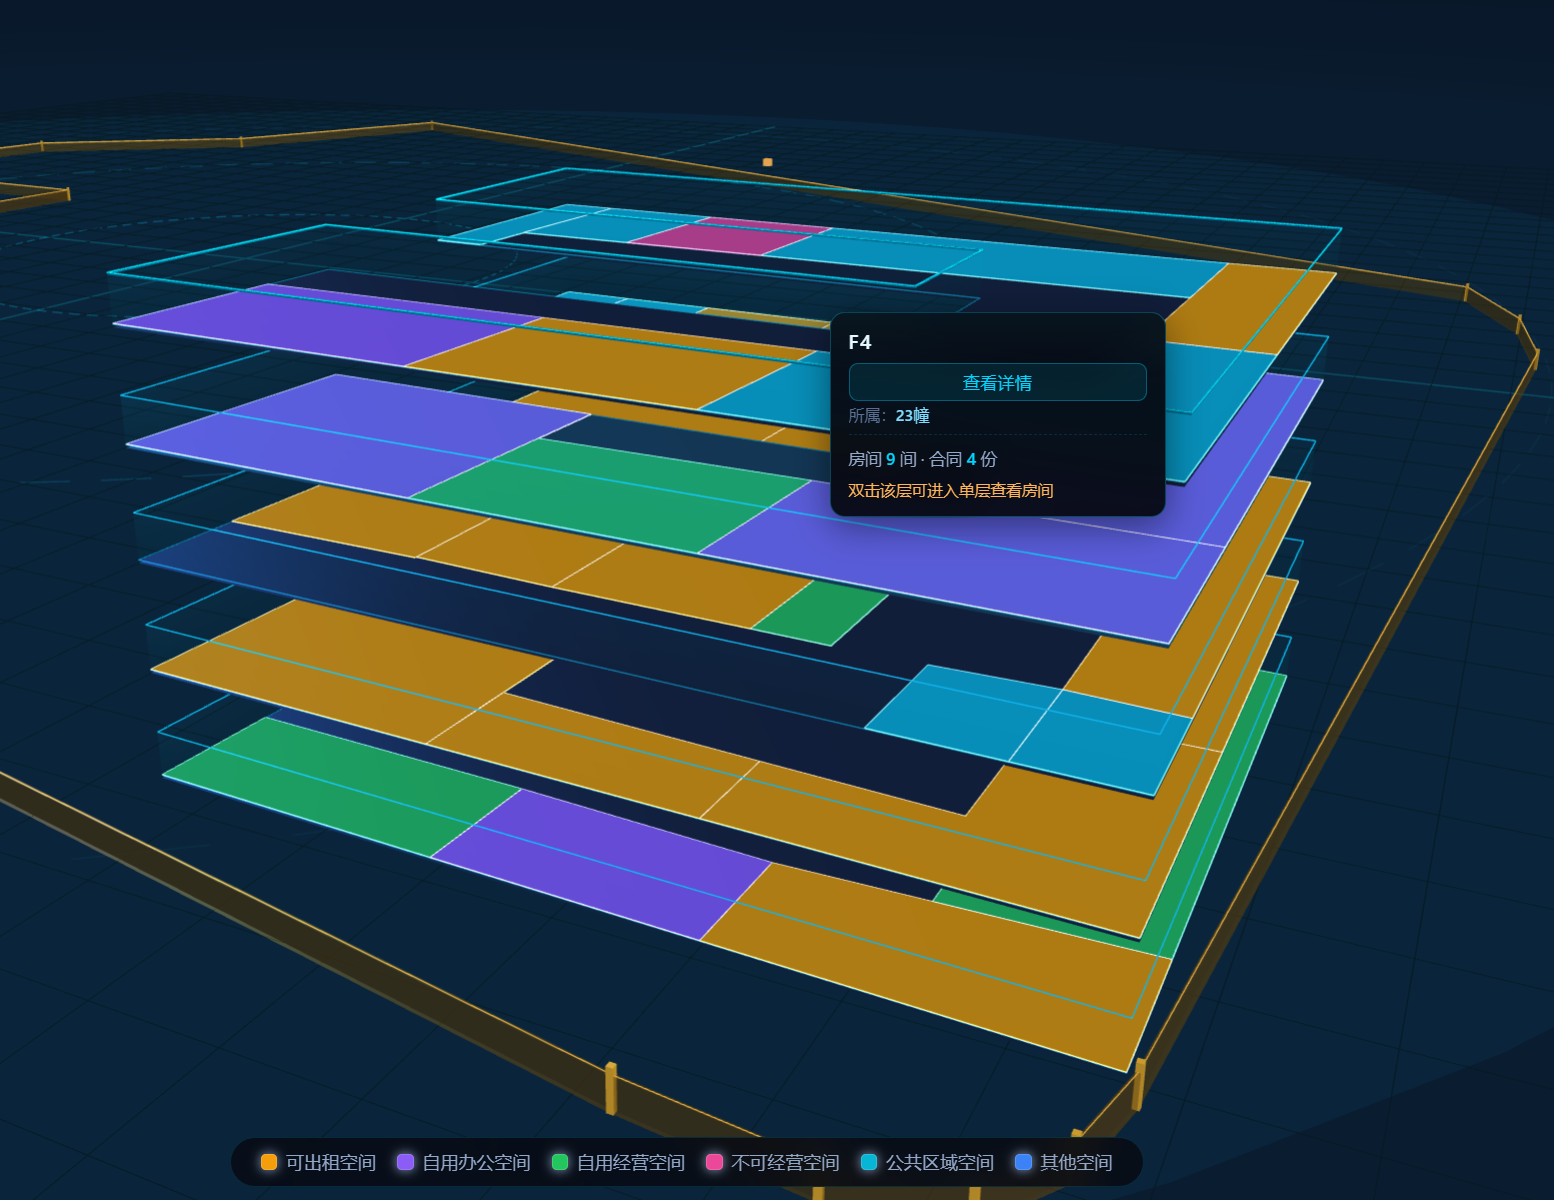Viewport: 1554px width, 1200px height.
Task: Click the F4 title in the popup
Action: click(860, 342)
